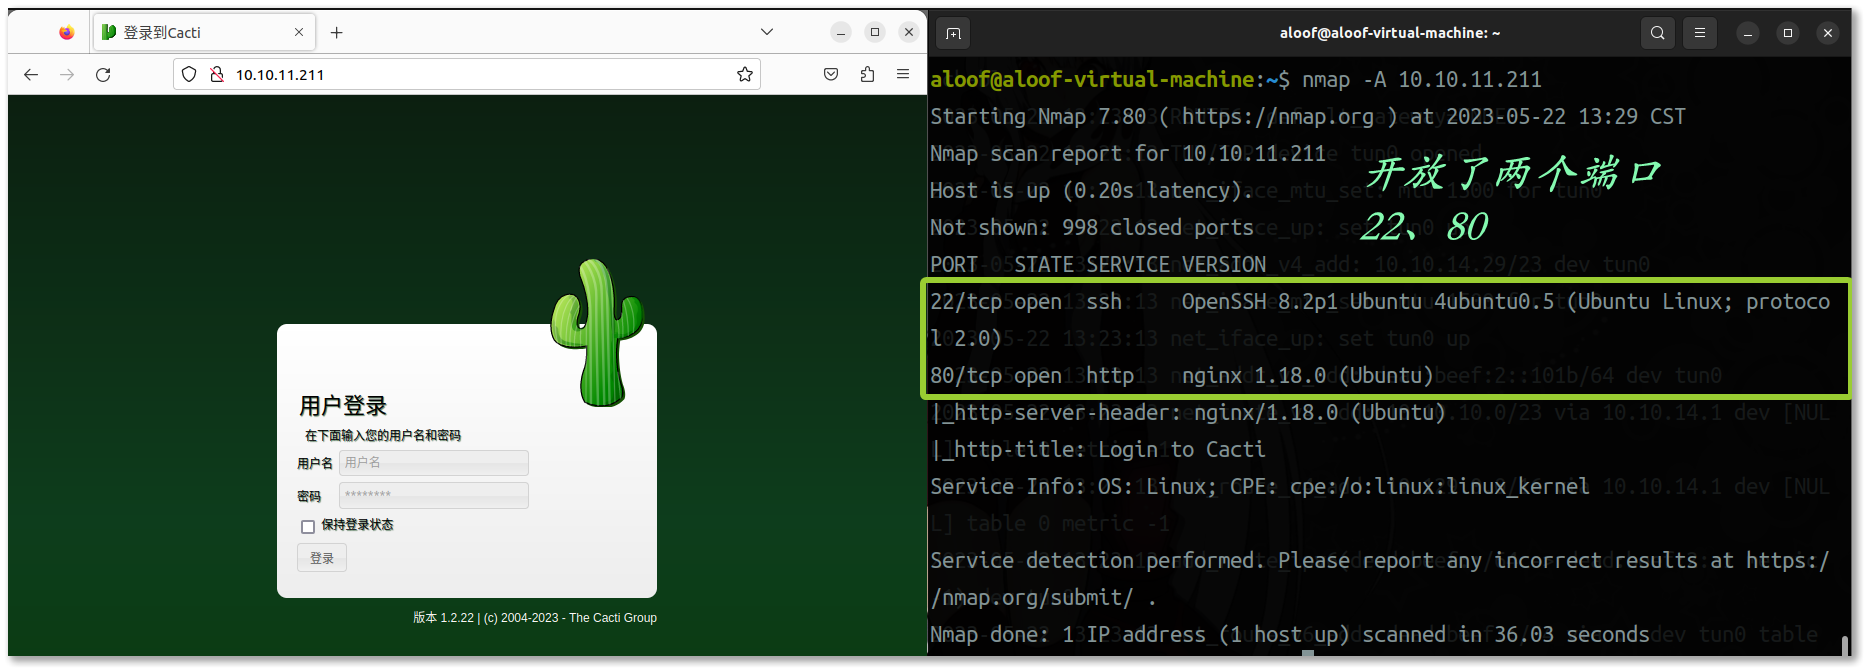Go back using the browser back arrow
1864x668 pixels.
31,75
